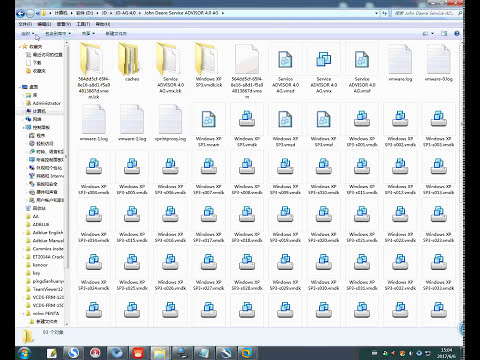This screenshot has height=360, width=480.
Task: Select the Windows XP SP3.vmdk.lck folder
Action: (209, 65)
